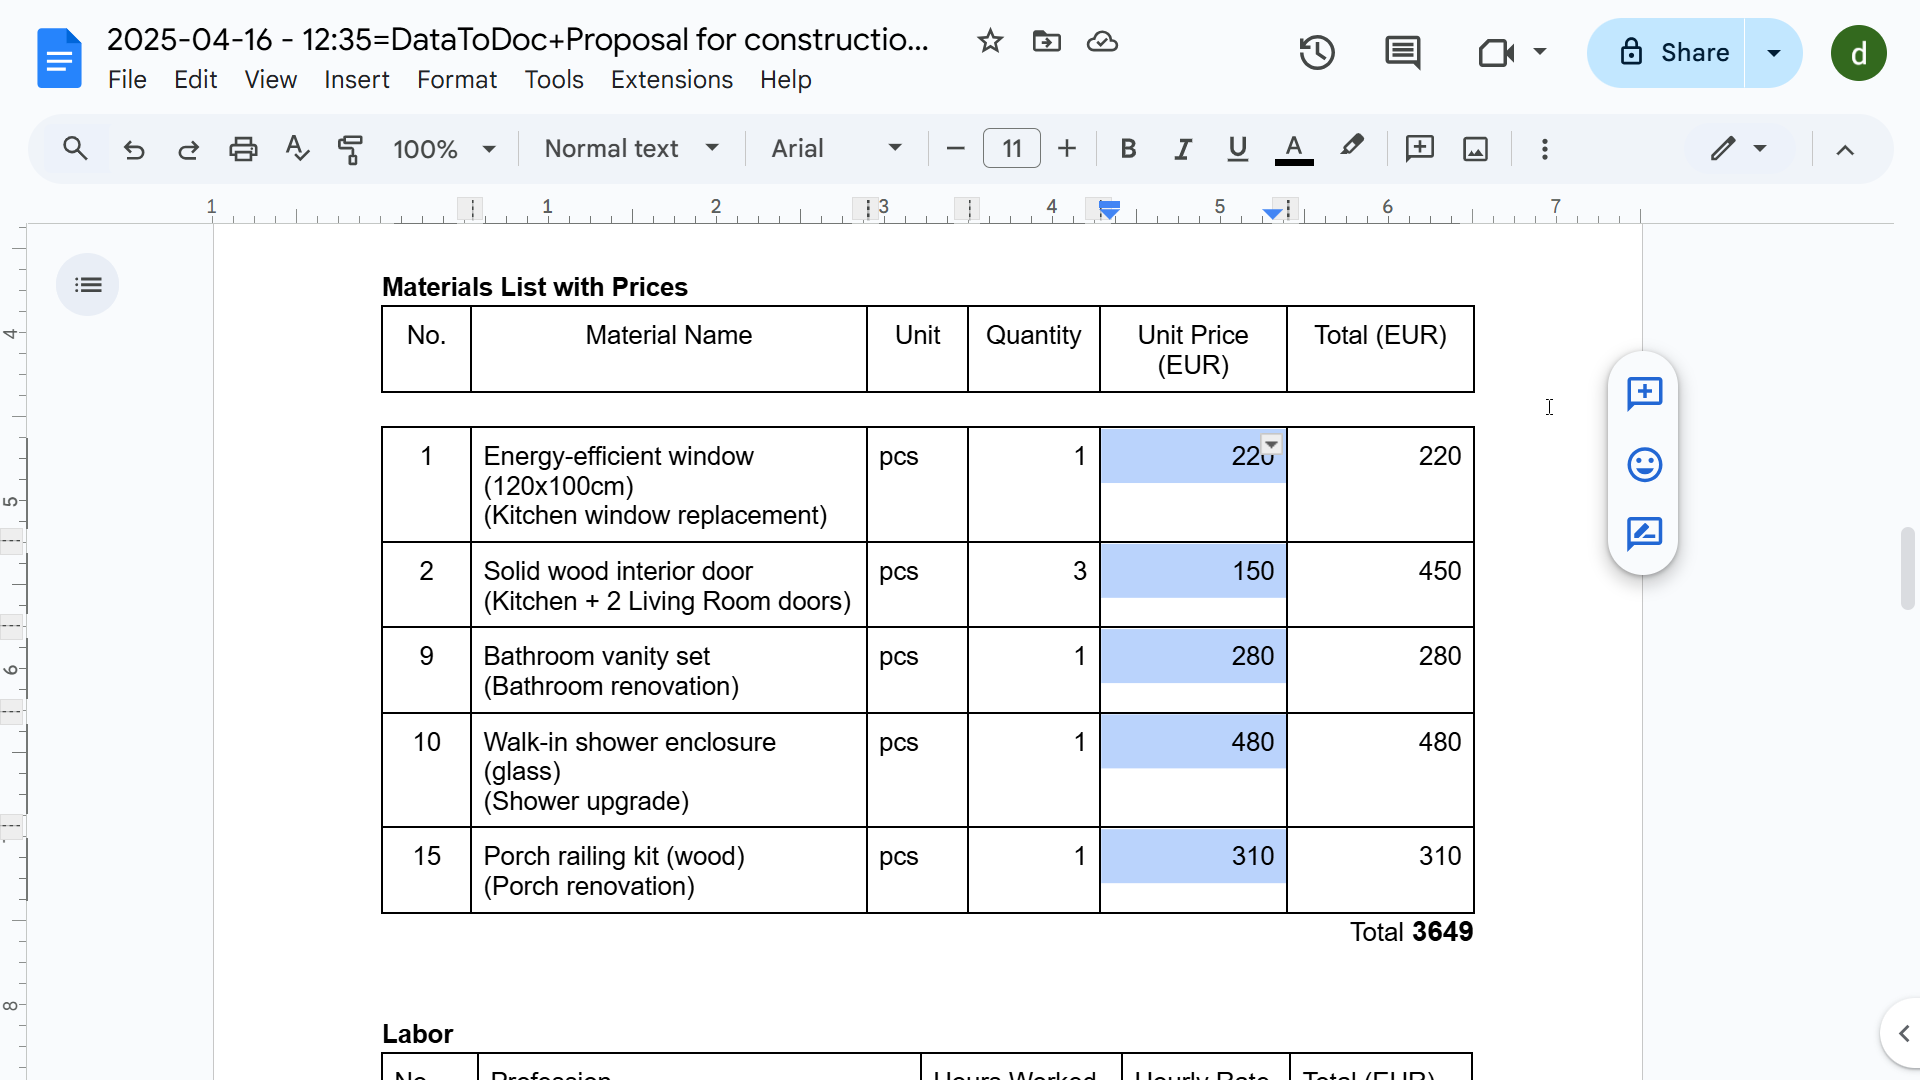
Task: Insert an image from toolbar
Action: click(1476, 149)
